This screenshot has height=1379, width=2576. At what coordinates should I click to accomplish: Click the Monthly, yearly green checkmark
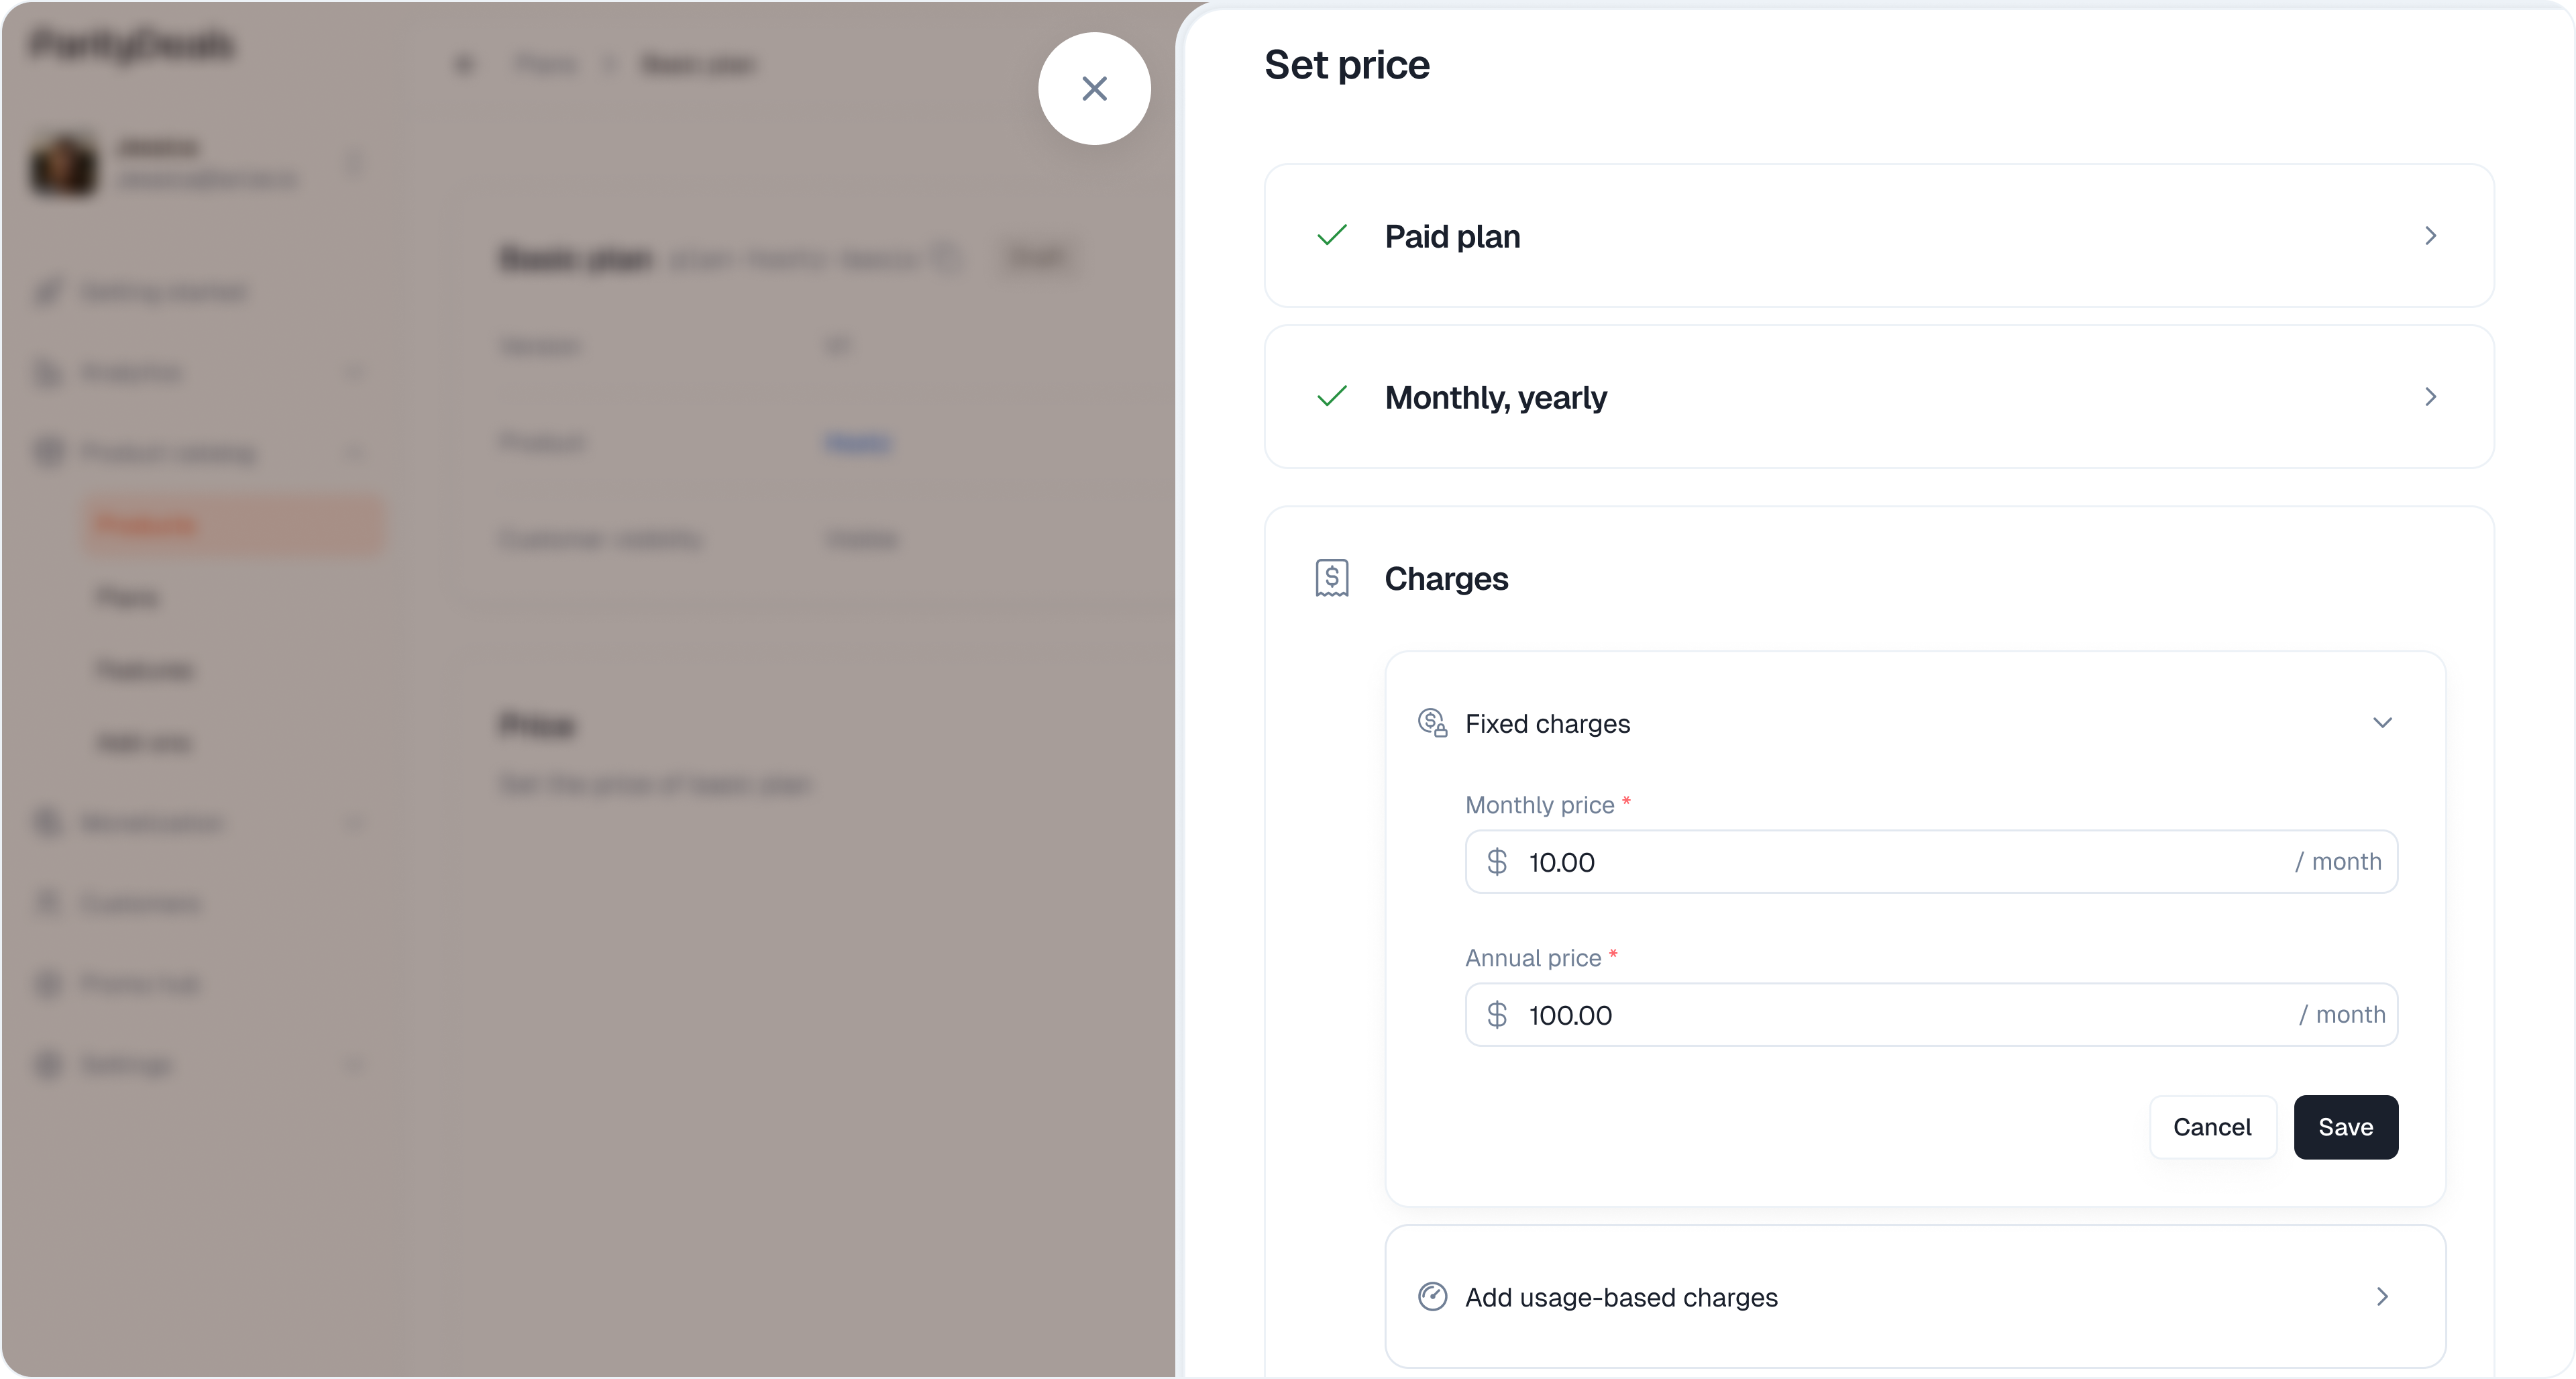coord(1332,397)
